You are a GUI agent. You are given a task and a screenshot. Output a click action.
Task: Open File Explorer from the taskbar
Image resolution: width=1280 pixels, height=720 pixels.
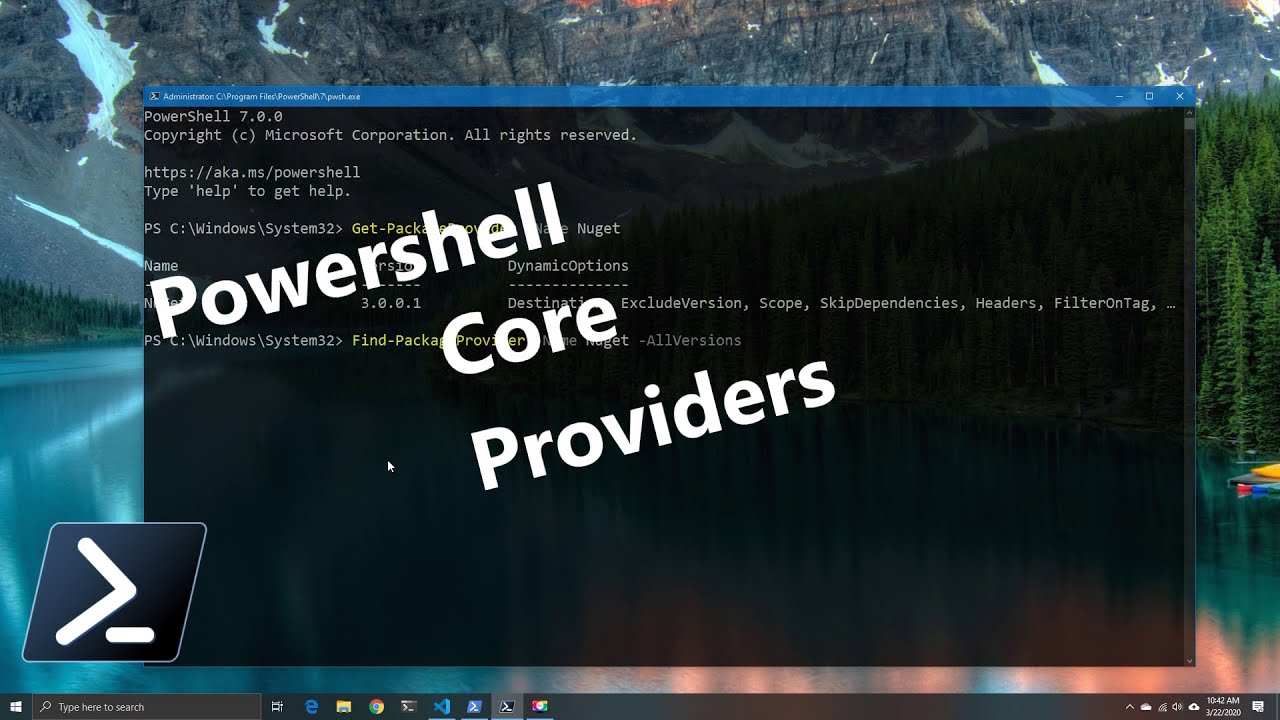click(x=343, y=707)
